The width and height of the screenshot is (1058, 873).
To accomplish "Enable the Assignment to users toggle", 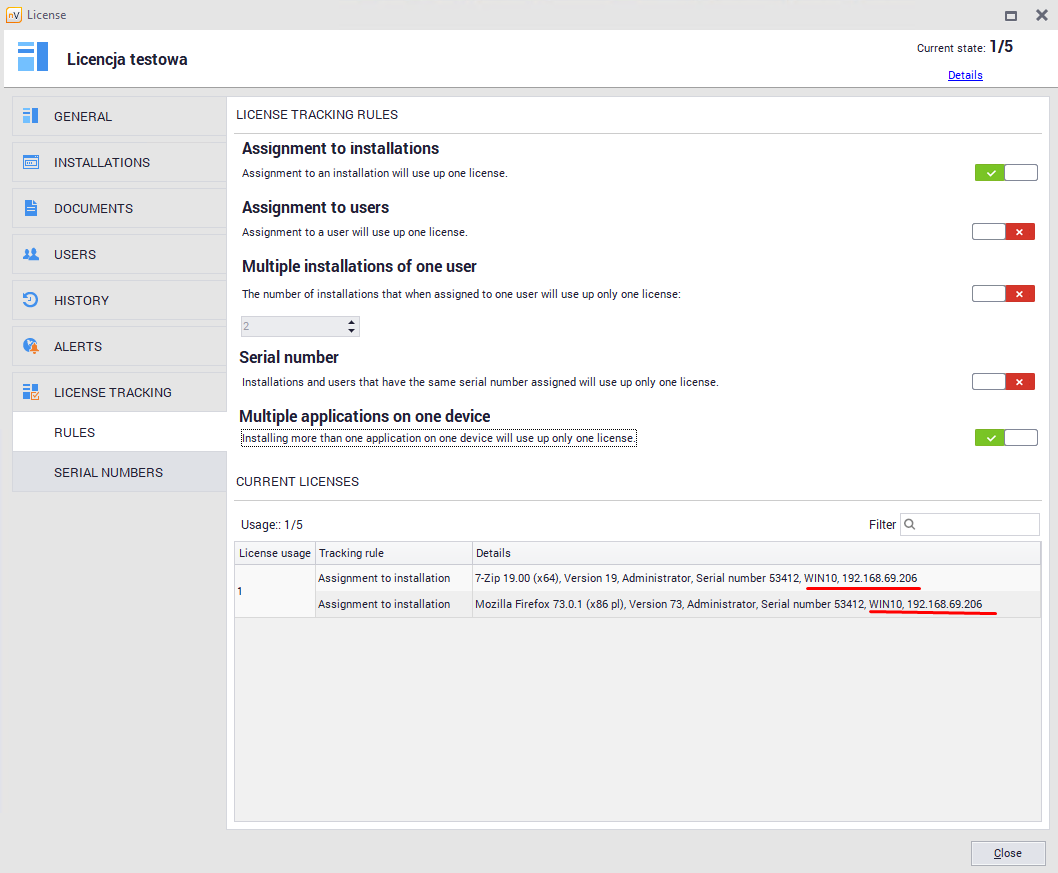I will click(x=1003, y=232).
